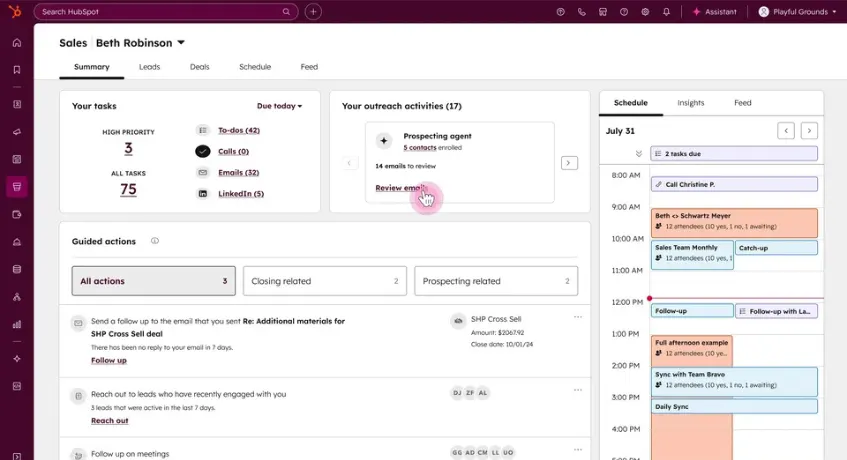
Task: Select the Insights tab in right panel
Action: click(691, 103)
